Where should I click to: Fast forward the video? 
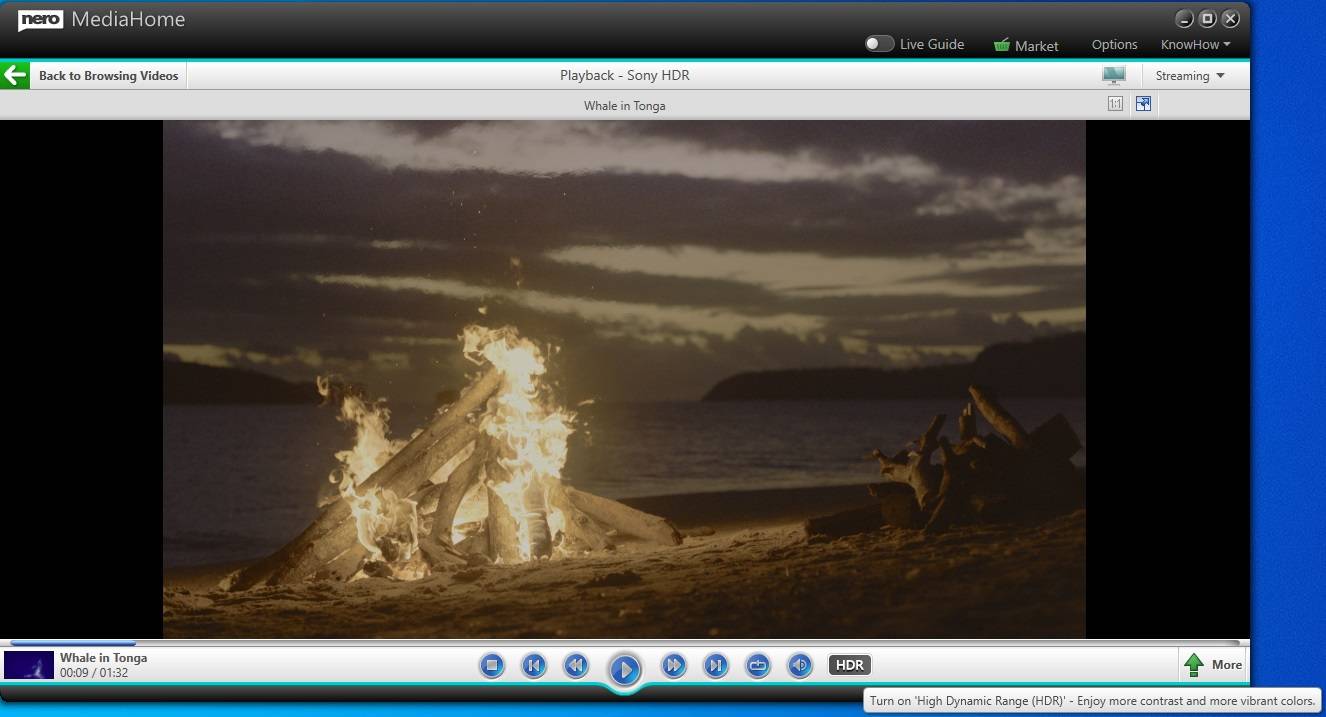coord(673,665)
